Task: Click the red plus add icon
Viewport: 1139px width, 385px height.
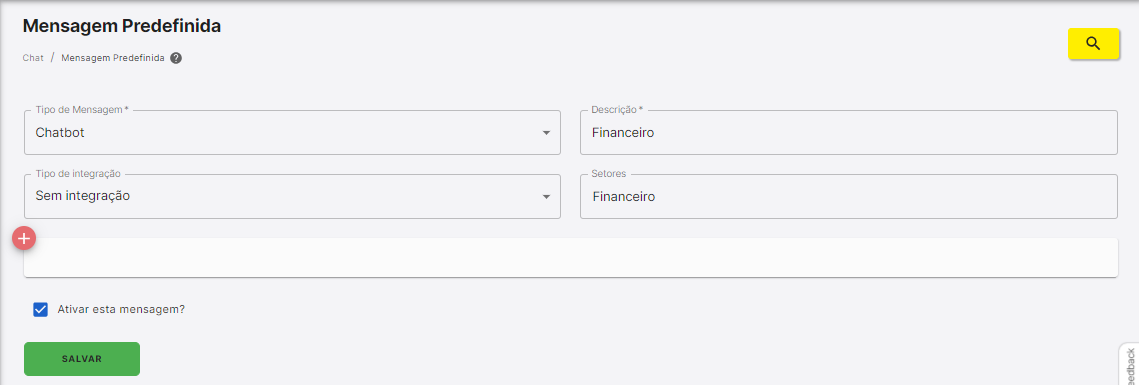Action: coord(24,238)
